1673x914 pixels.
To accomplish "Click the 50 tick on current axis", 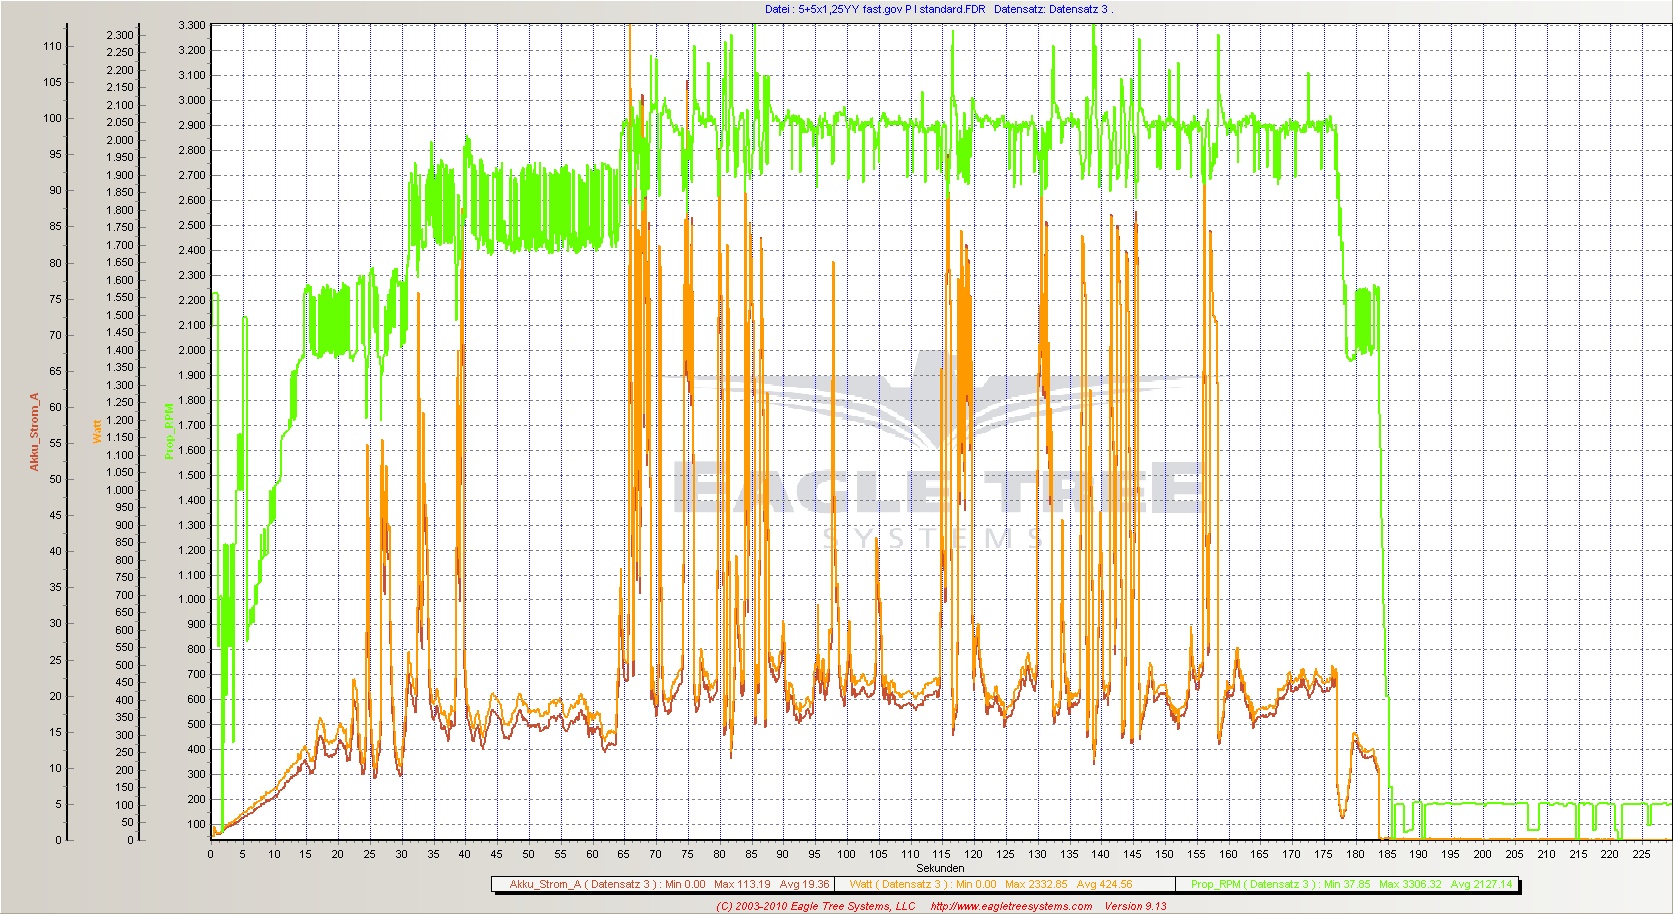I will coord(55,479).
